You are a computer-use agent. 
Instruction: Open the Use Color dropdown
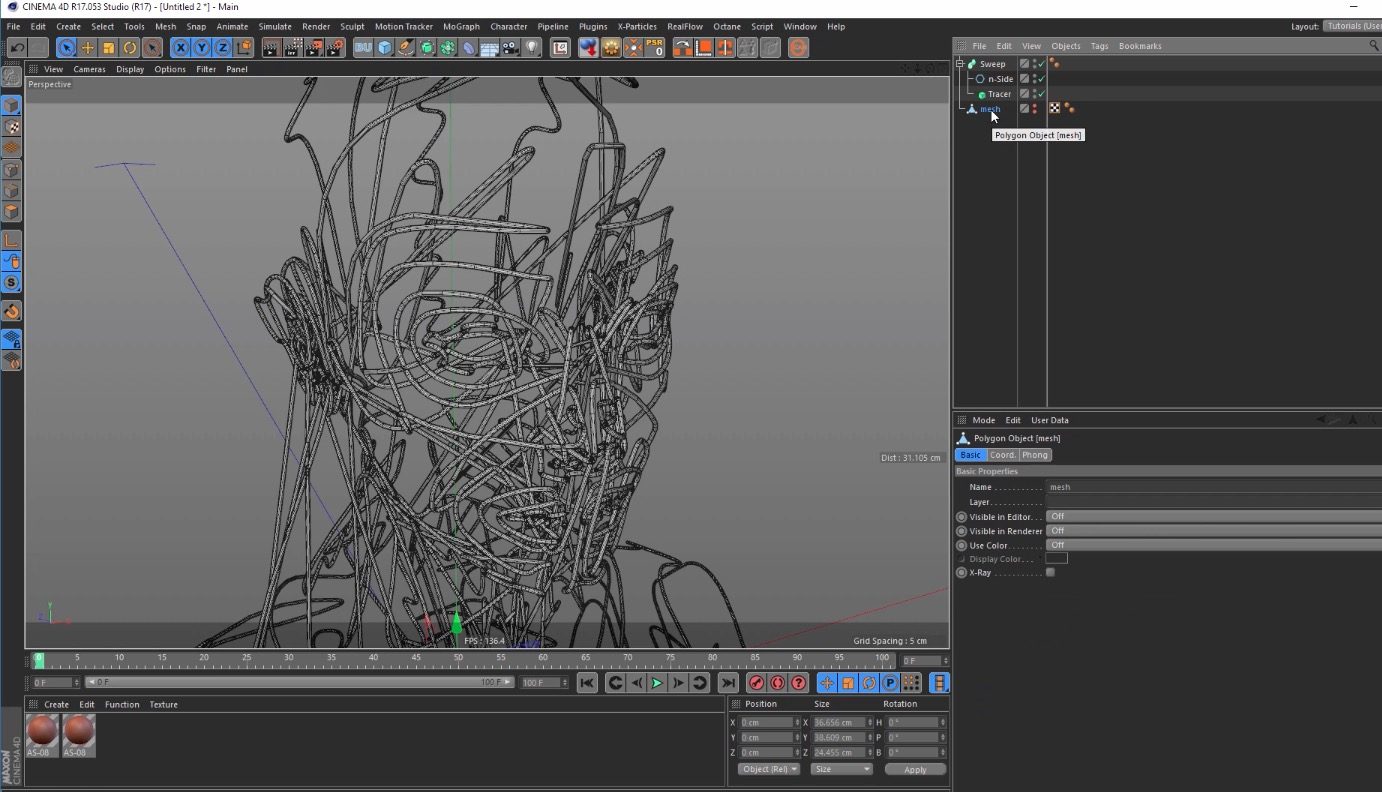pos(1214,545)
